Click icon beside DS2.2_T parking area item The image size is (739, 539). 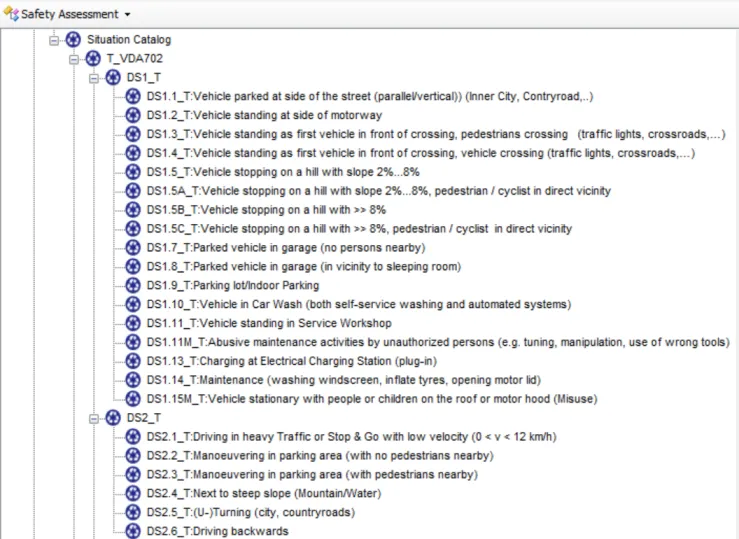(133, 456)
